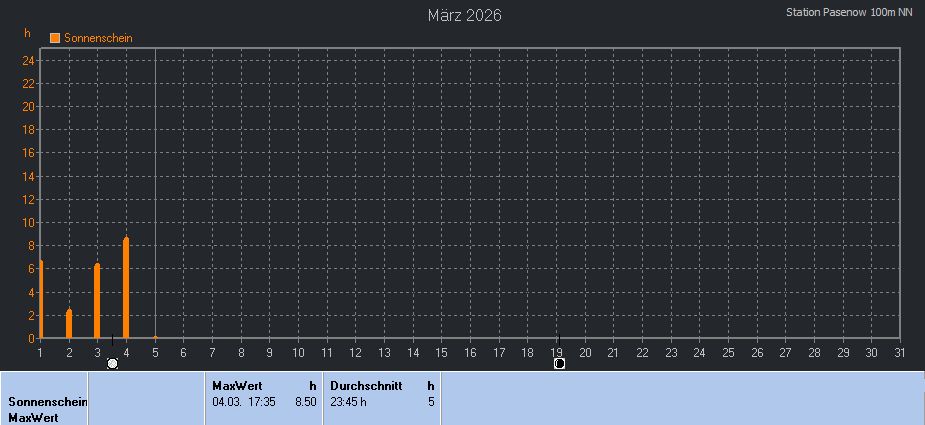
Task: Click day 15 on the x-axis
Action: click(442, 352)
